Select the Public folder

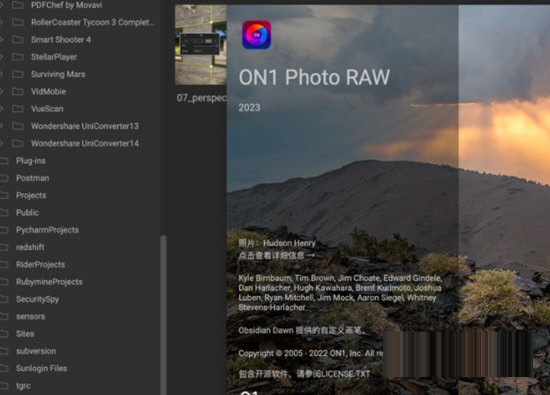click(x=27, y=213)
